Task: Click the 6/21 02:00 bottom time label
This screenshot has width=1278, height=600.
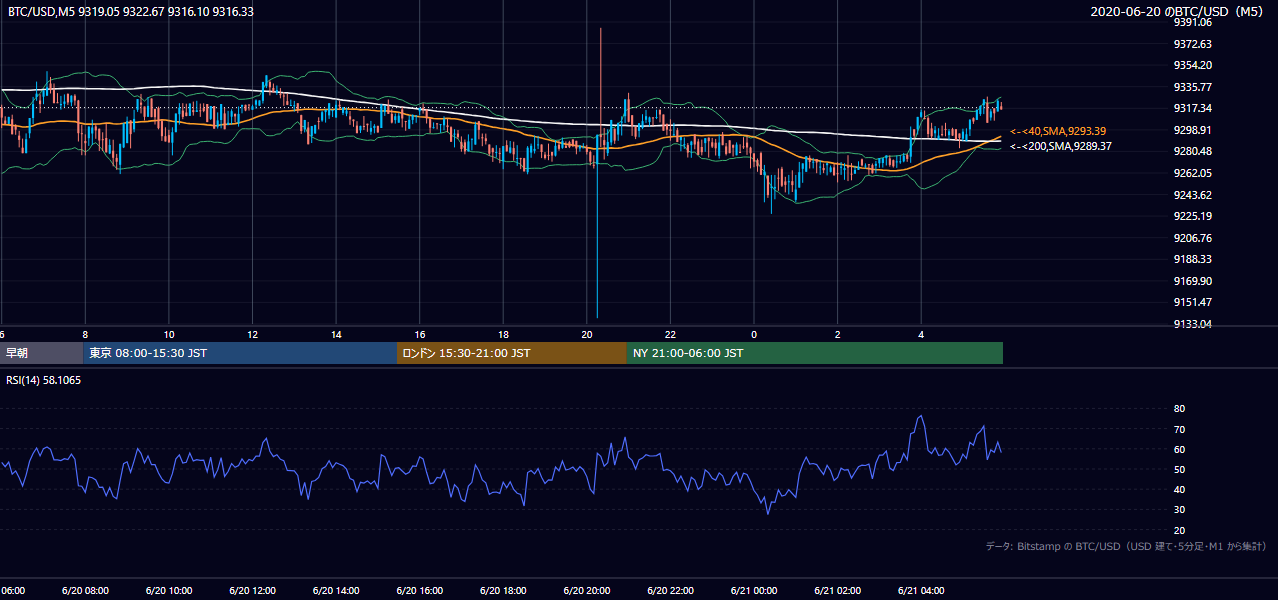Action: [838, 591]
